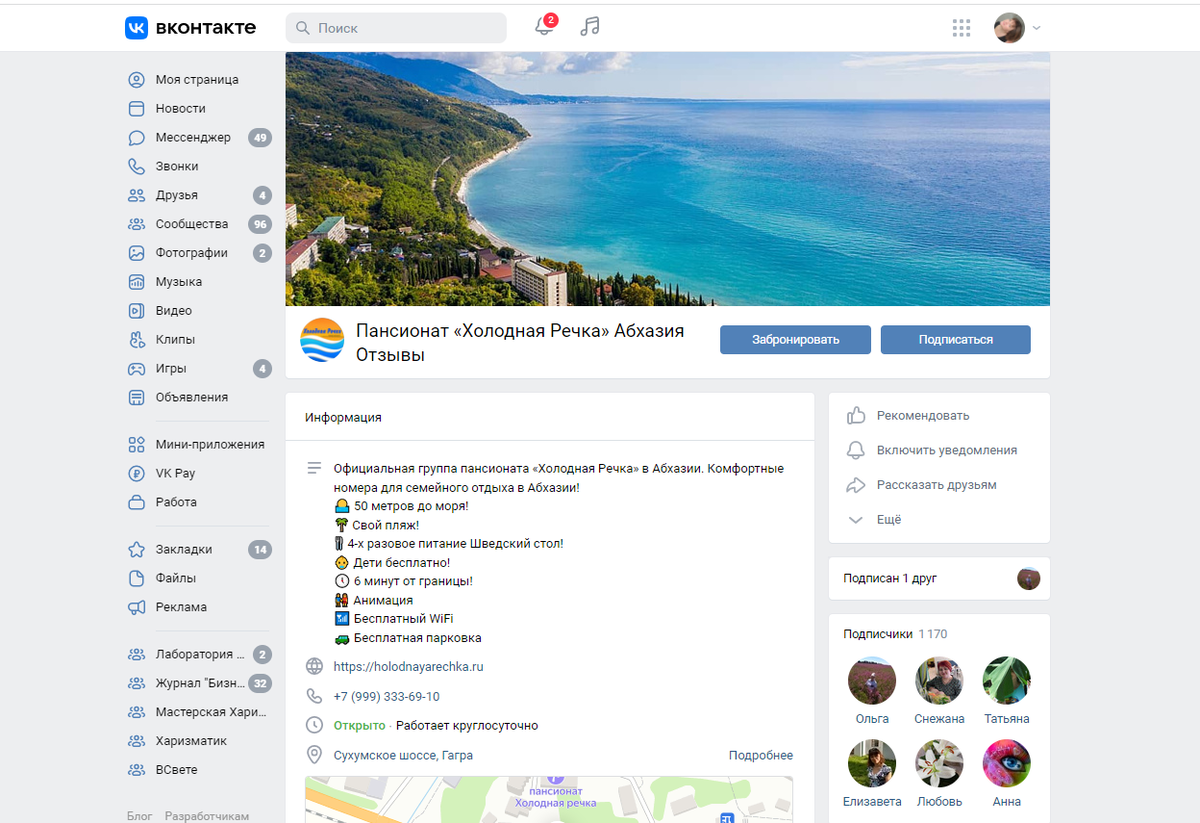This screenshot has width=1200, height=823.
Task: Open the Подписчики list header
Action: tap(895, 634)
